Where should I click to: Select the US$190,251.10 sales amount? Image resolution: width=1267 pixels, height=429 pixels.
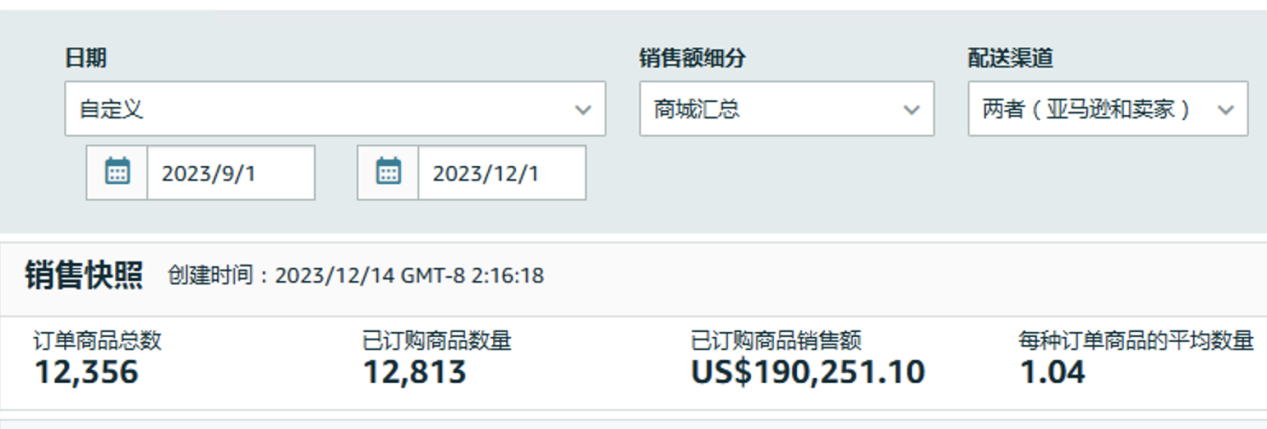point(808,372)
